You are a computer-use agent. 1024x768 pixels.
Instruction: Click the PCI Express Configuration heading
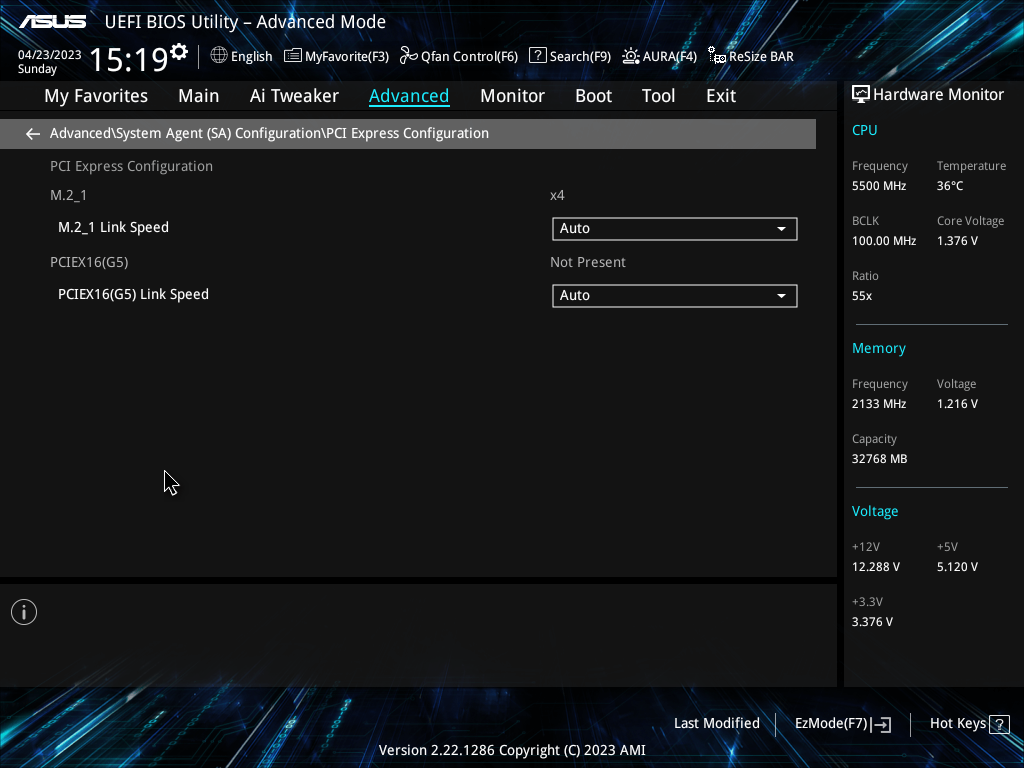coord(131,167)
